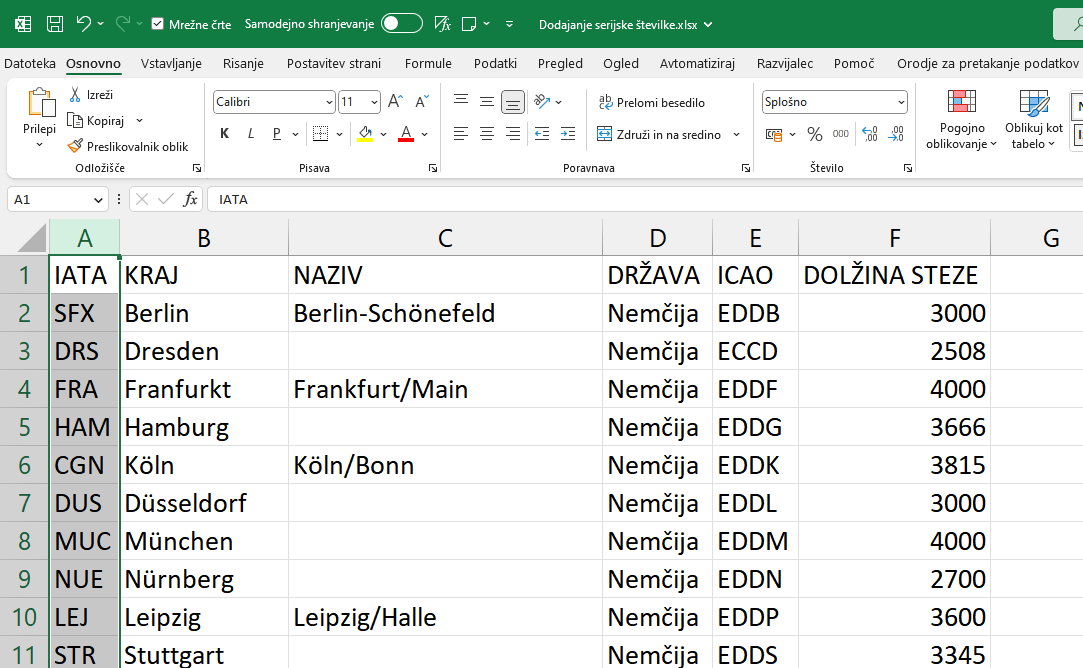Viewport: 1083px width, 668px height.
Task: Open Oblikuj kot tabelo button
Action: (x=1034, y=120)
